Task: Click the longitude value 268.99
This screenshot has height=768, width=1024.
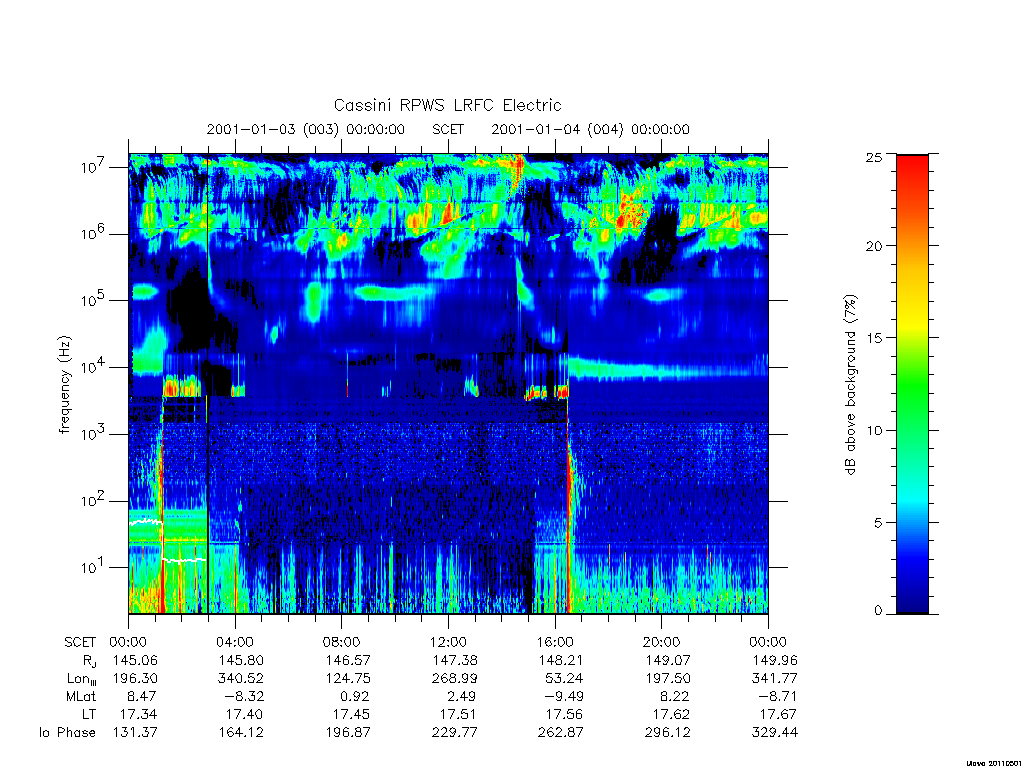Action: point(454,679)
